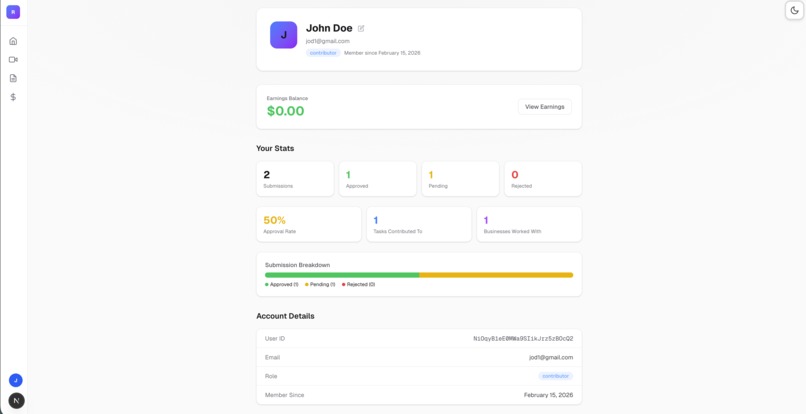Edit profile name with the pencil icon
This screenshot has width=806, height=414.
(361, 29)
